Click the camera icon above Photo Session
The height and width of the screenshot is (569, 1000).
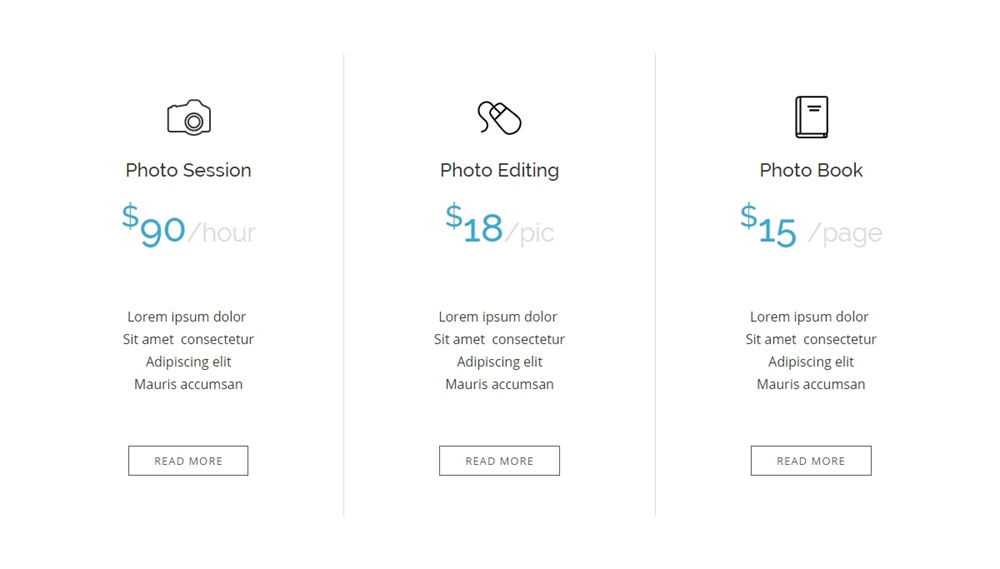(189, 117)
